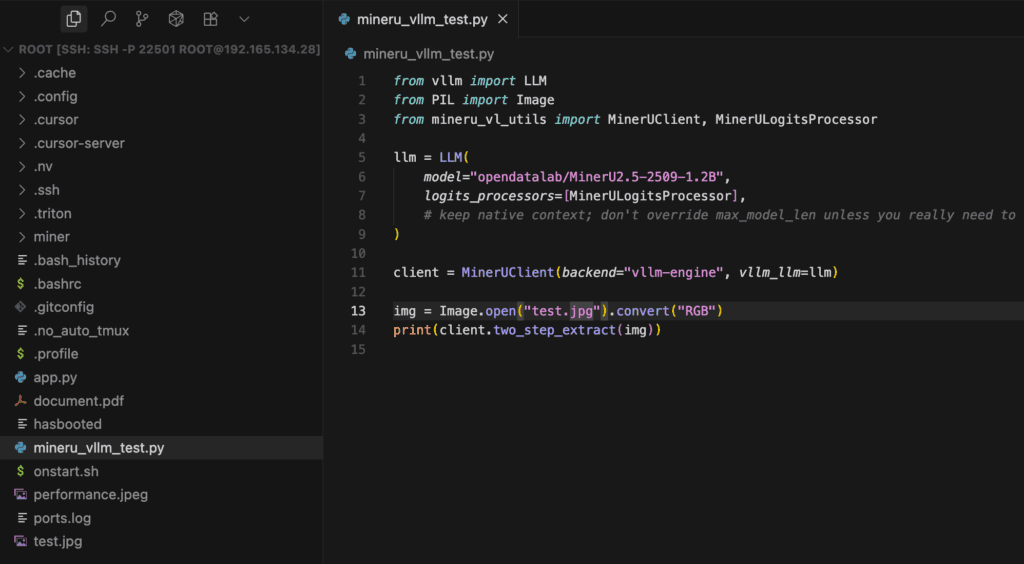
Task: Expand the miner folder
Action: (51, 237)
